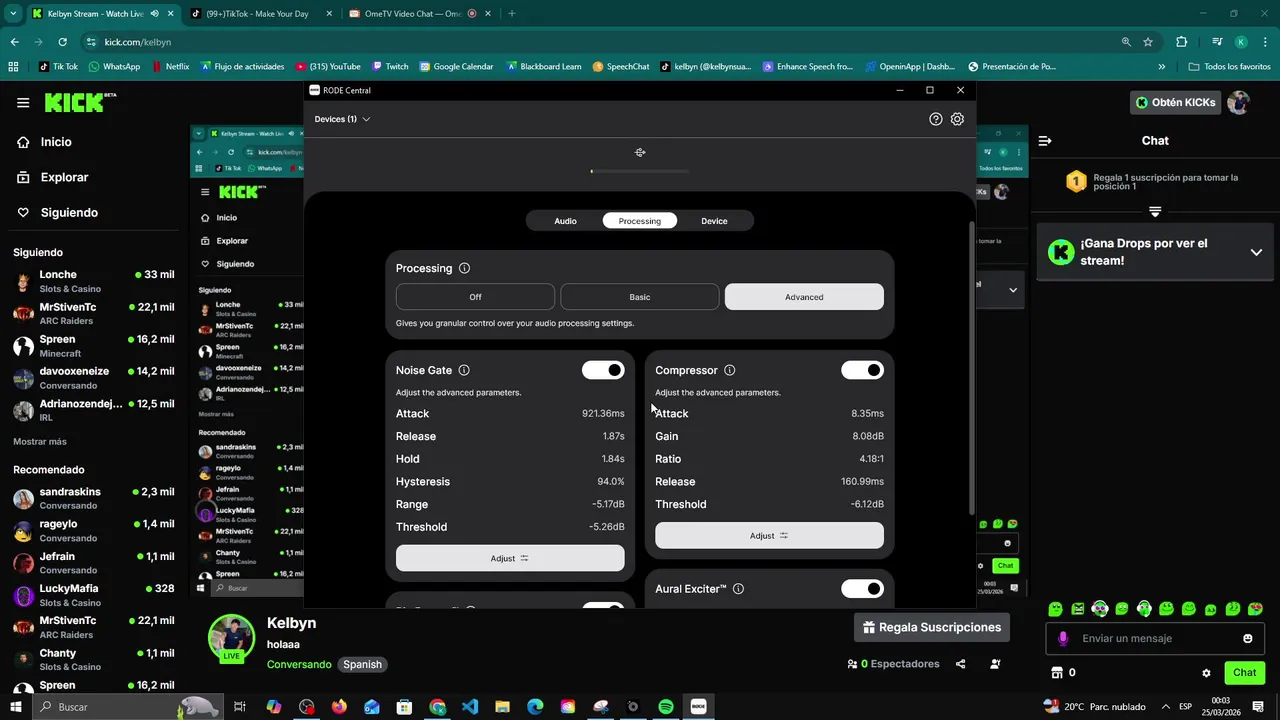The image size is (1280, 720).
Task: Open the browser tab search dropdown
Action: tap(14, 14)
